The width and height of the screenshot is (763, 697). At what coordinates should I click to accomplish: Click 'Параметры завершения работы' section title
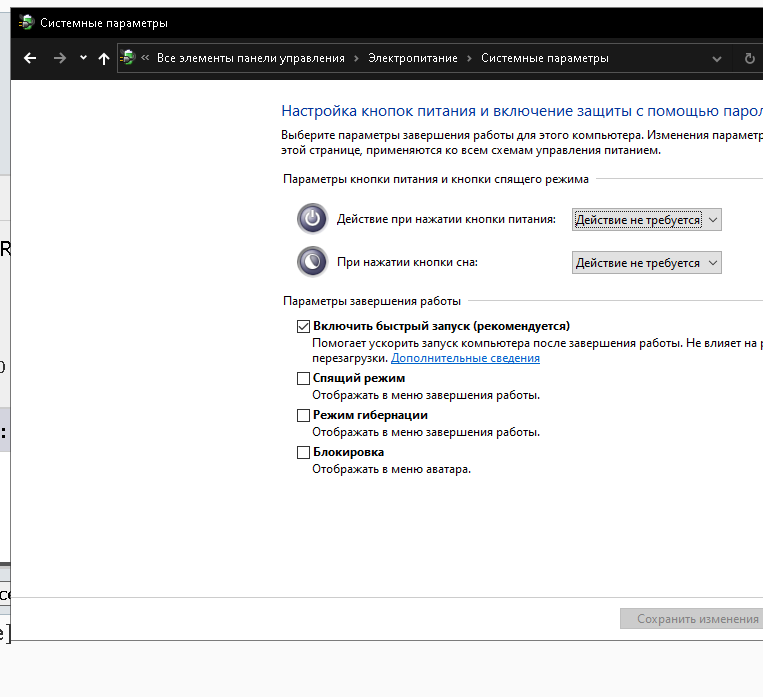coord(372,301)
